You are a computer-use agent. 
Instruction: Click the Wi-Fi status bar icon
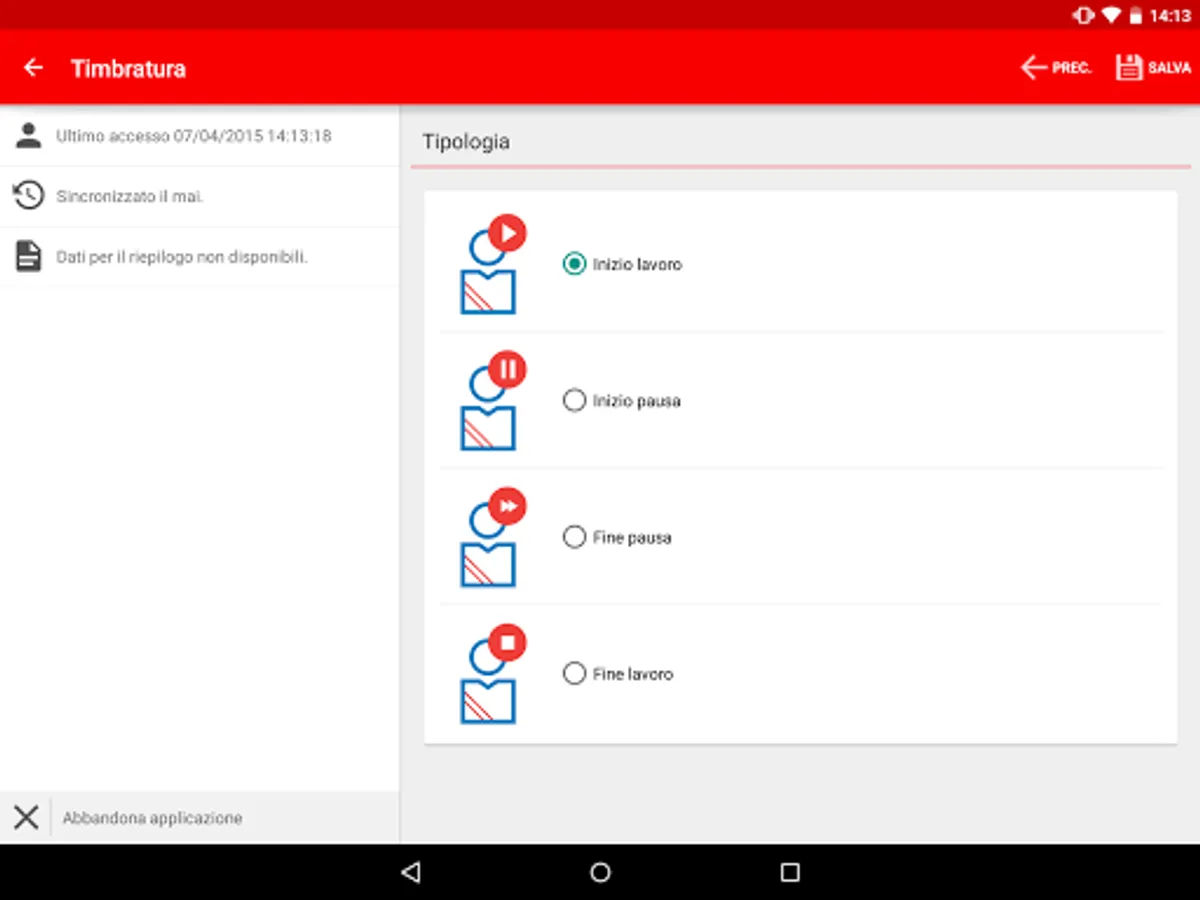[1111, 16]
